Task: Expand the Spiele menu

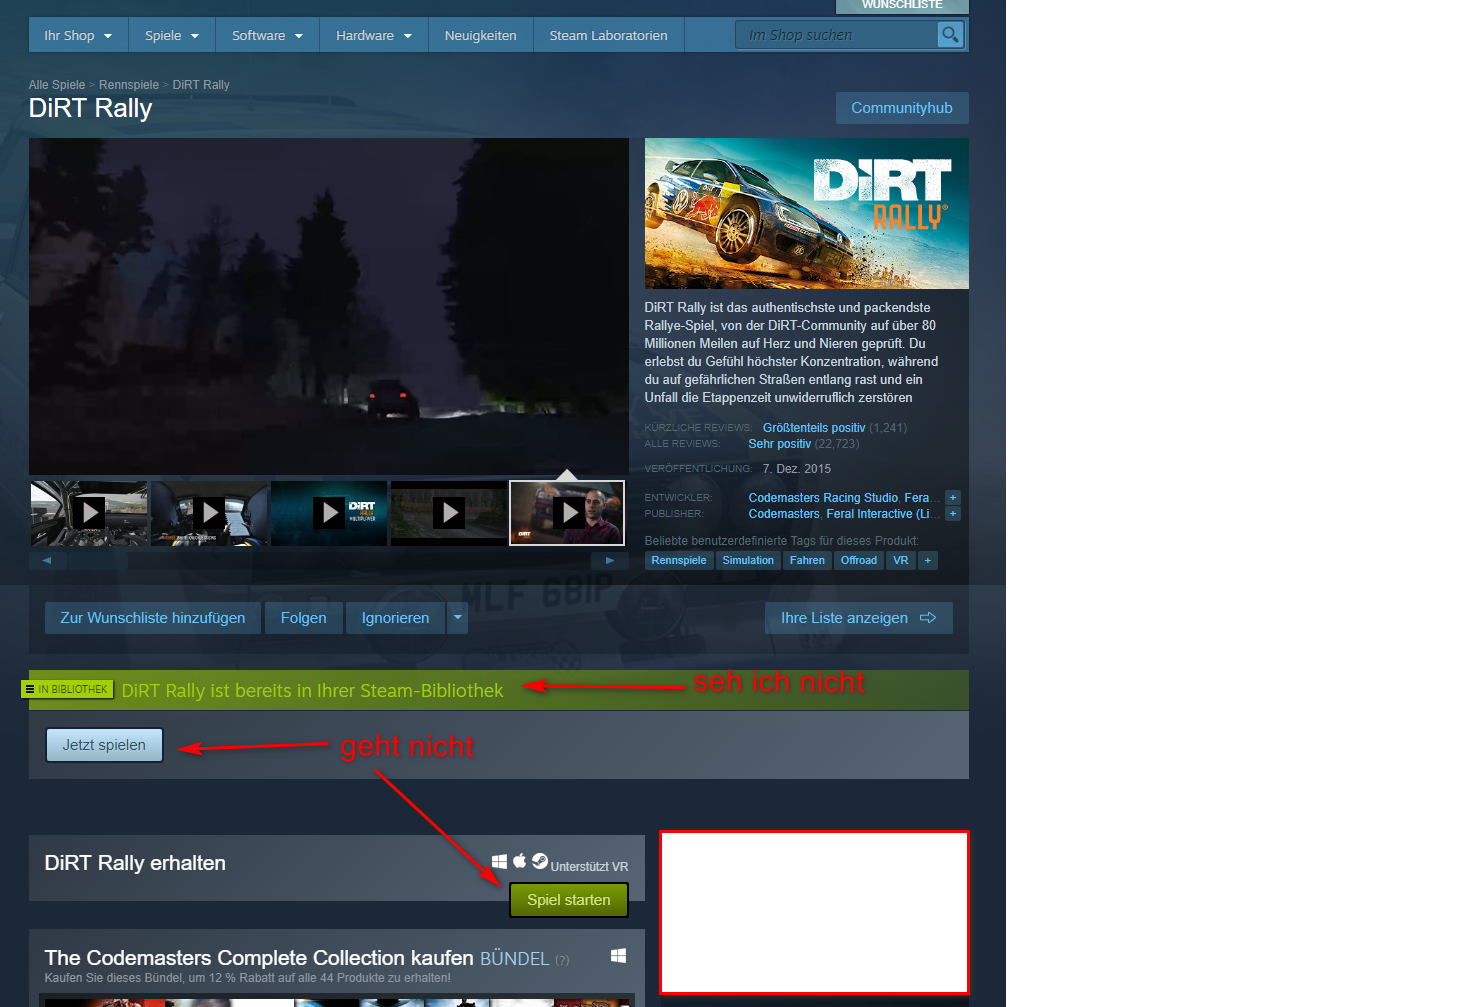Action: (x=172, y=35)
